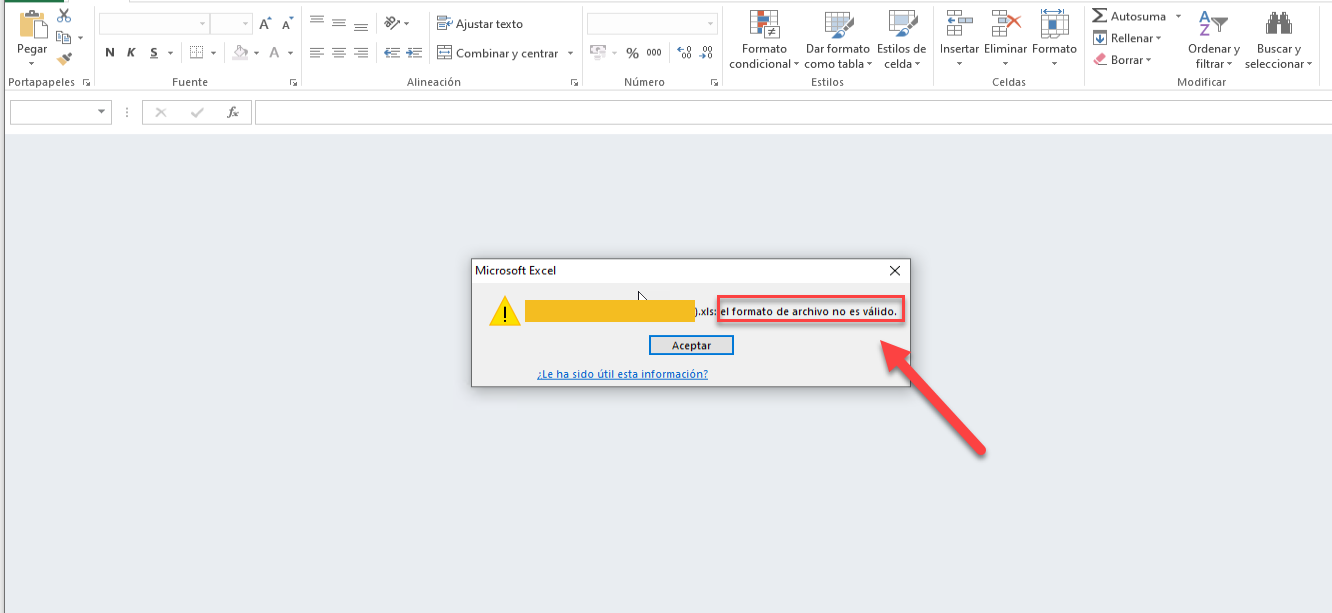
Task: Apply percent style with the % icon
Action: [632, 53]
